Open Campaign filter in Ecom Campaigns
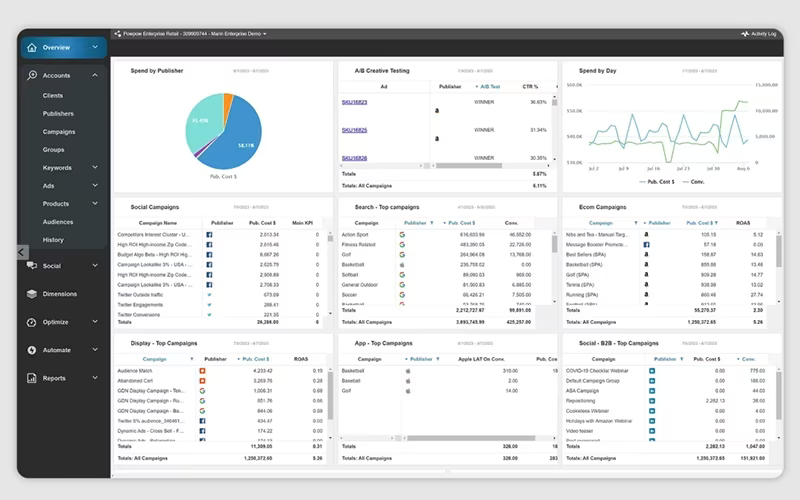This screenshot has height=500, width=800. (635, 223)
